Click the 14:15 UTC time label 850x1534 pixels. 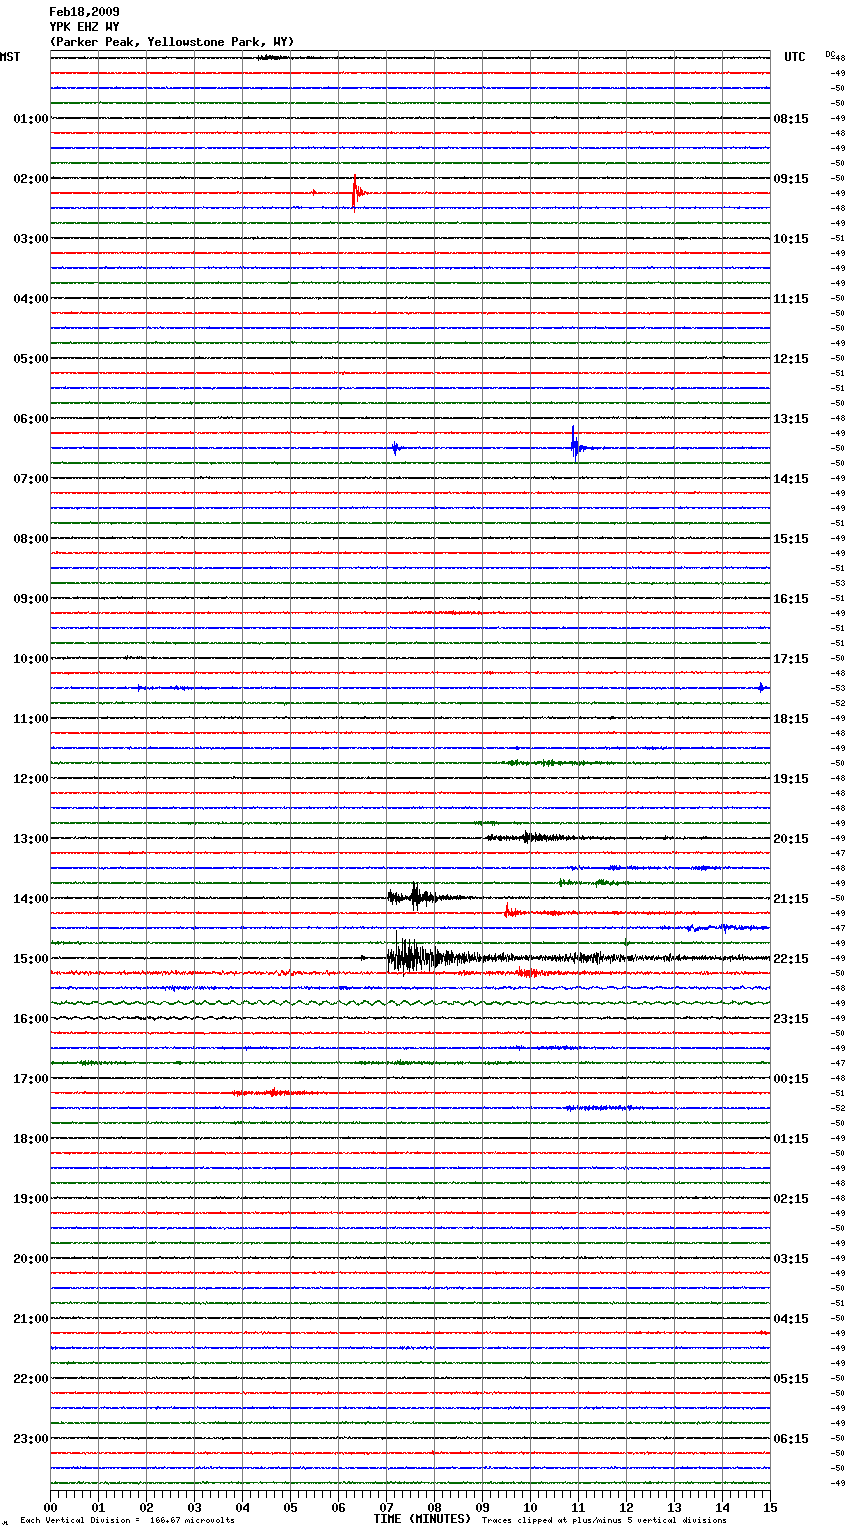point(791,479)
